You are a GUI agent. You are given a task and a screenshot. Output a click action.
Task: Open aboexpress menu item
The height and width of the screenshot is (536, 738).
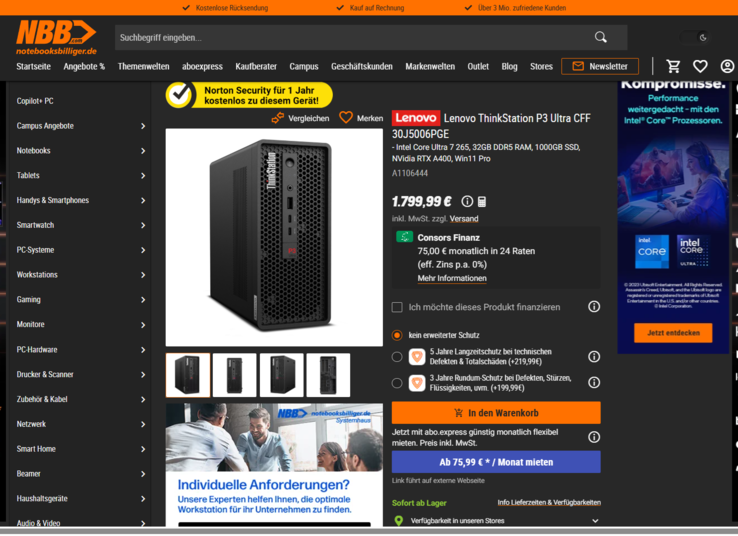[x=202, y=66]
